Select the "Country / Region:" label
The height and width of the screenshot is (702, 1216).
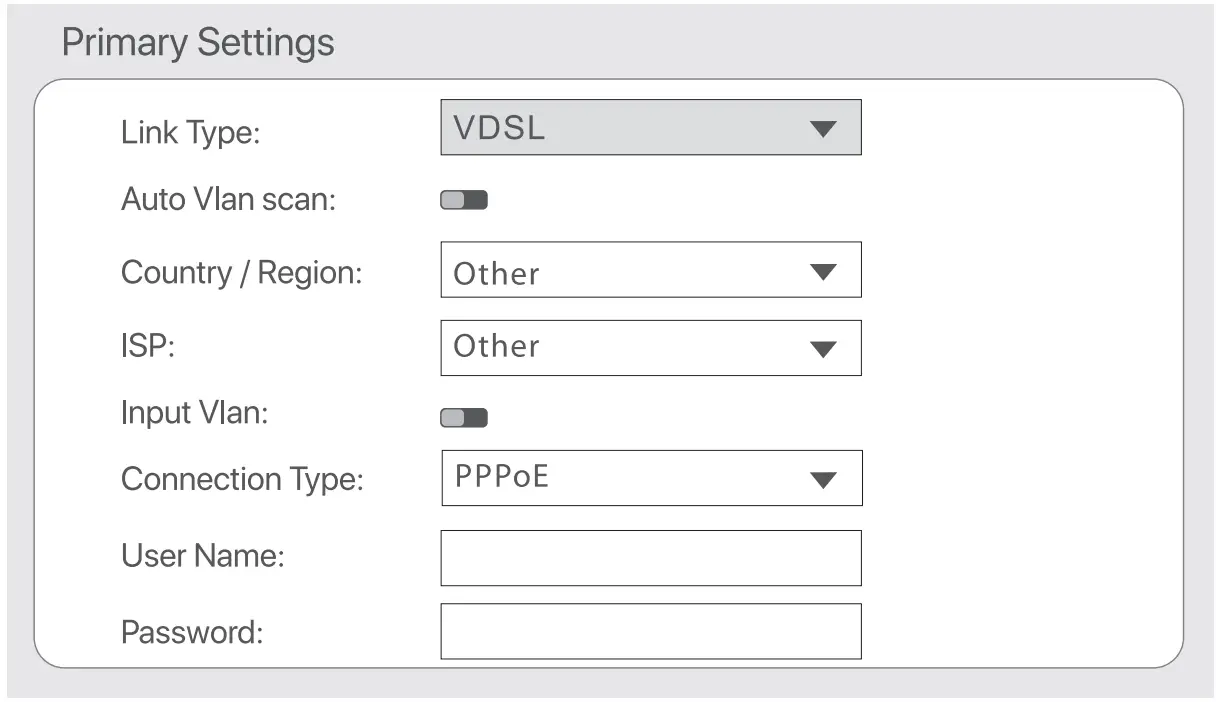point(241,273)
